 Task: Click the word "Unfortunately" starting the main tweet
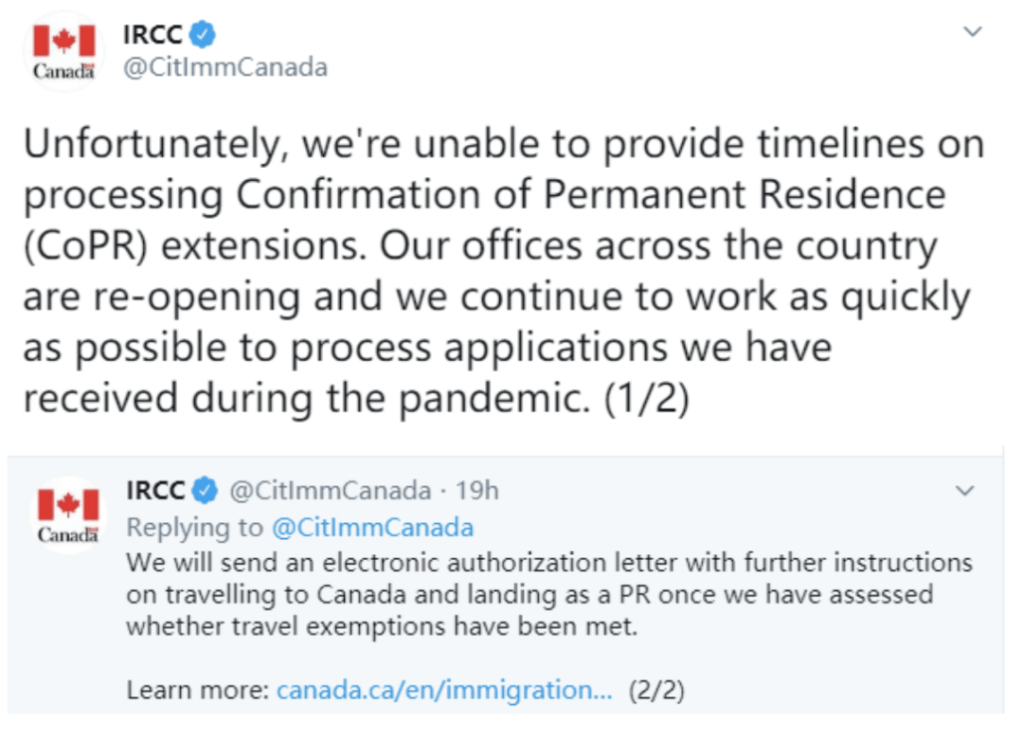pos(139,144)
